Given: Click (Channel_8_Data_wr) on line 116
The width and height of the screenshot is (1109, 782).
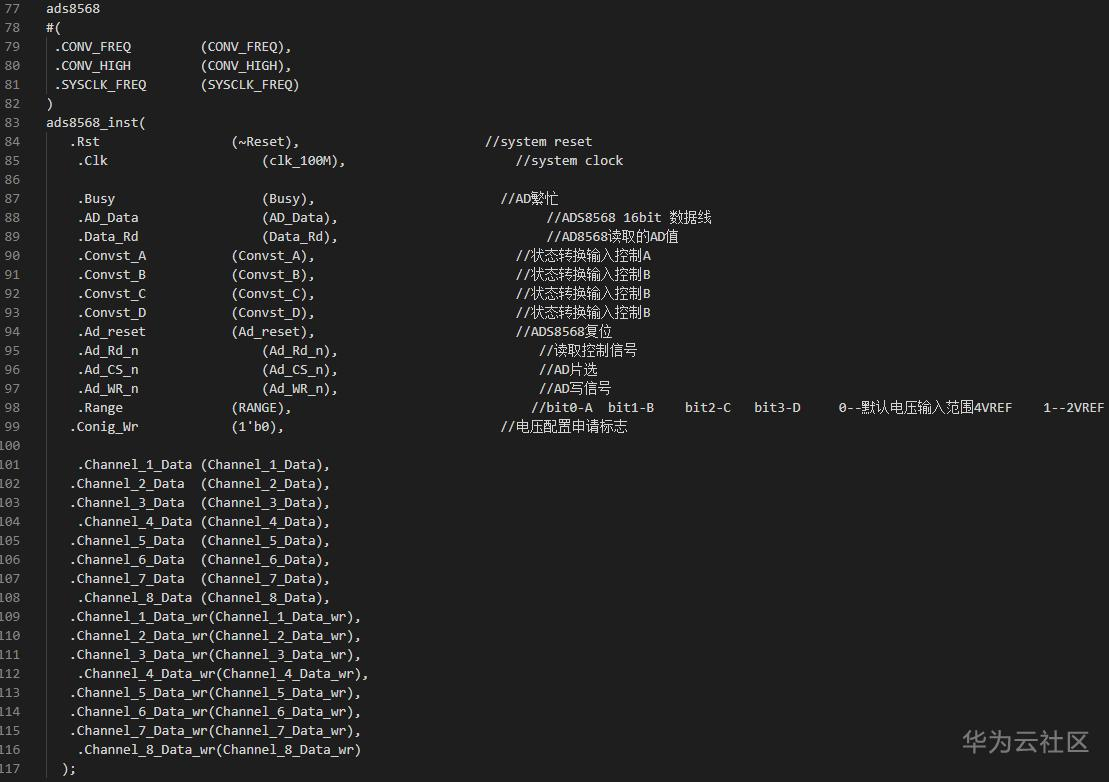Looking at the screenshot, I should pyautogui.click(x=288, y=750).
